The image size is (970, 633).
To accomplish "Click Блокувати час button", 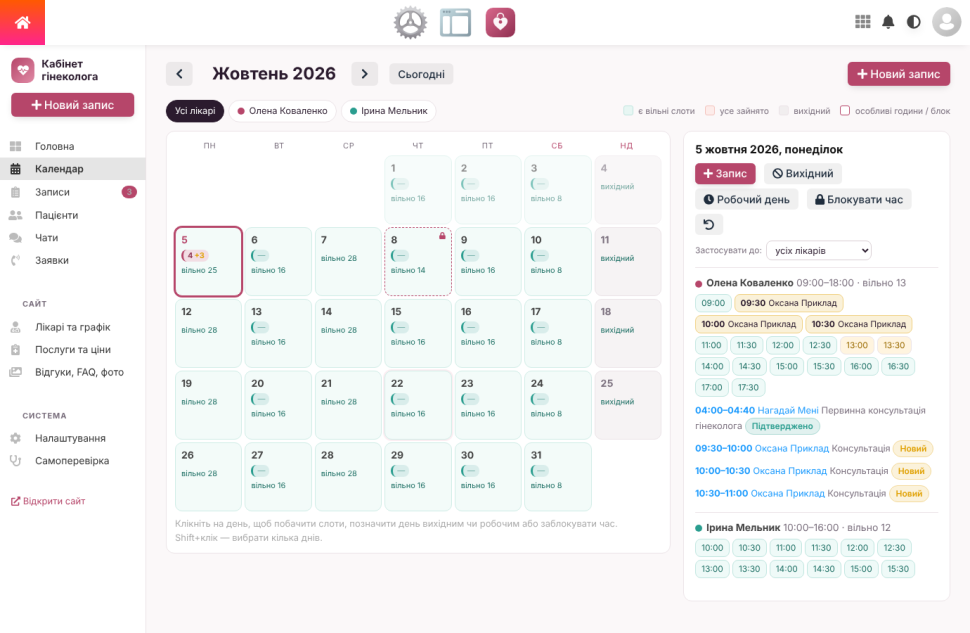I will pos(859,199).
